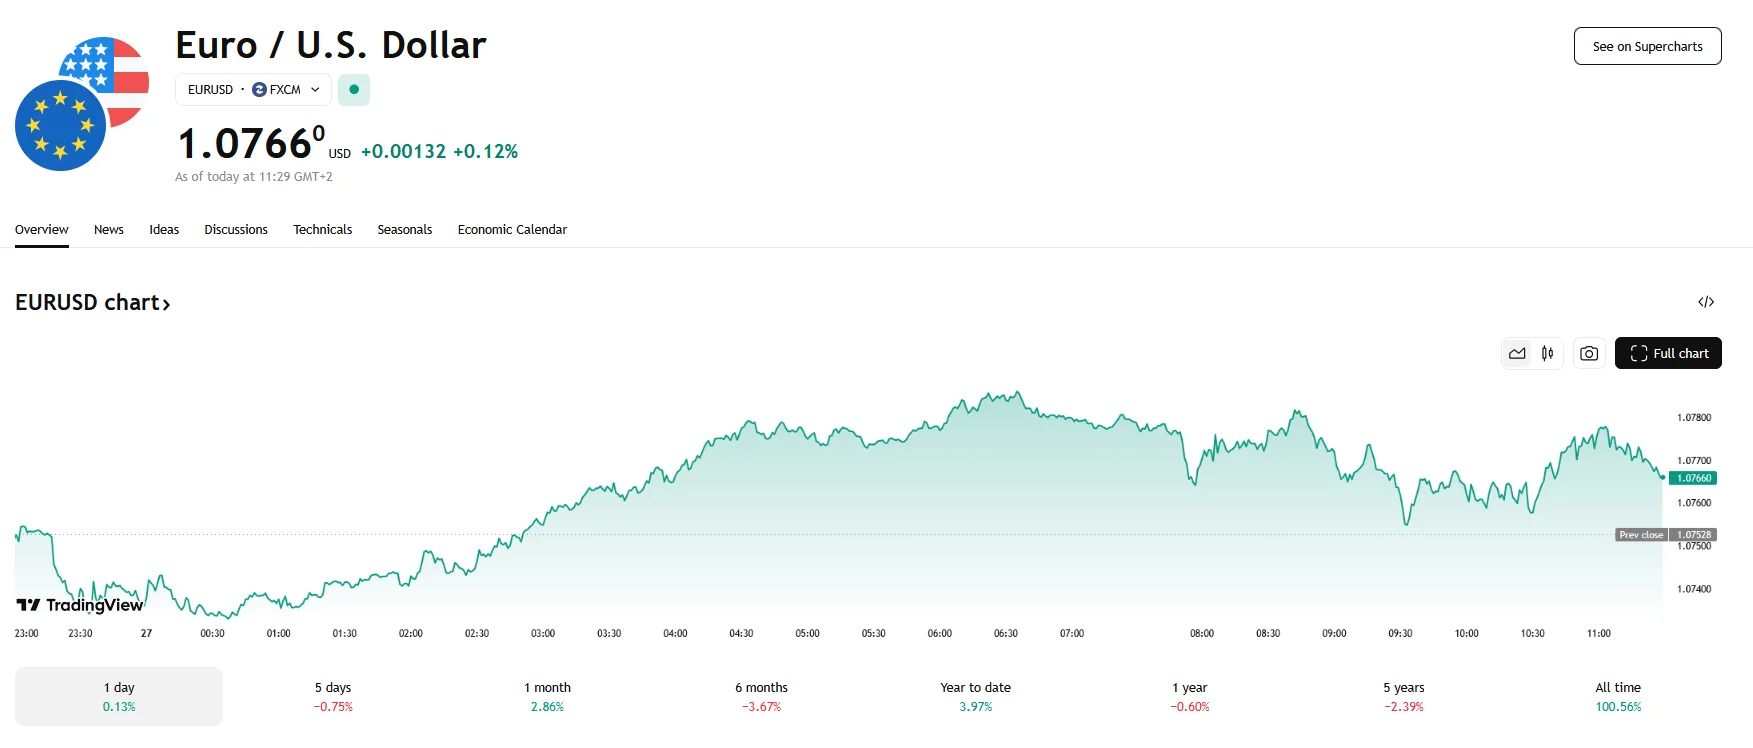Click the green market status dot
Viewport: 1753px width, 748px height.
354,90
